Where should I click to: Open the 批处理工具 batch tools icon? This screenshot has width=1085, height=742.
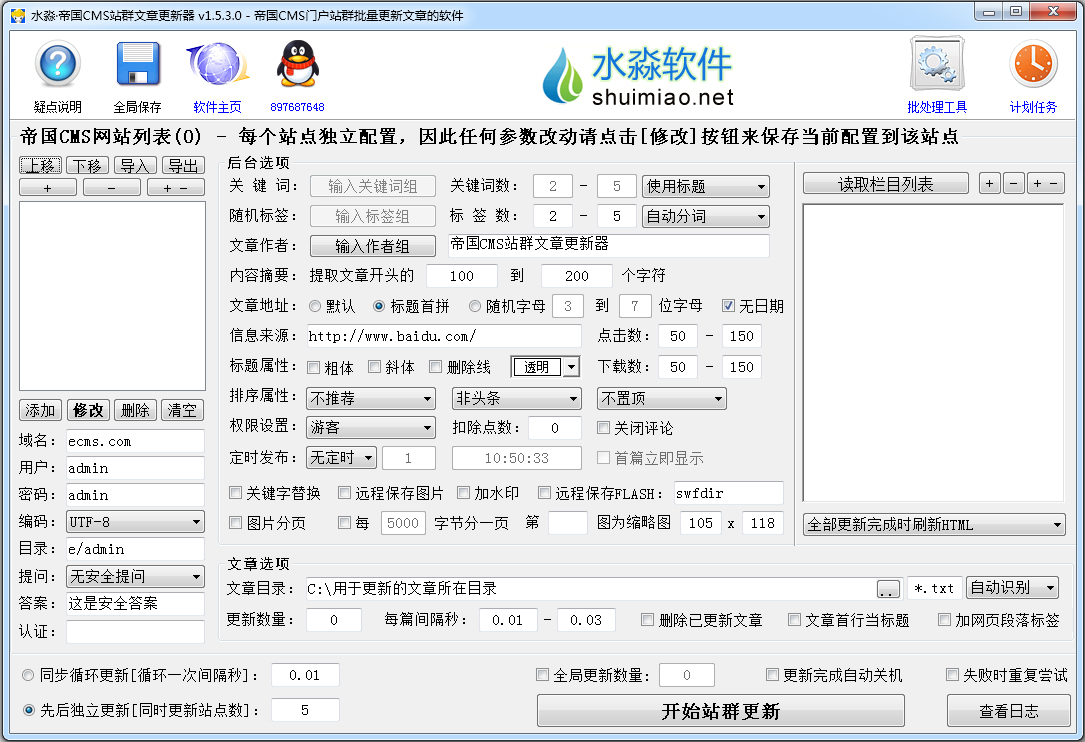[936, 64]
